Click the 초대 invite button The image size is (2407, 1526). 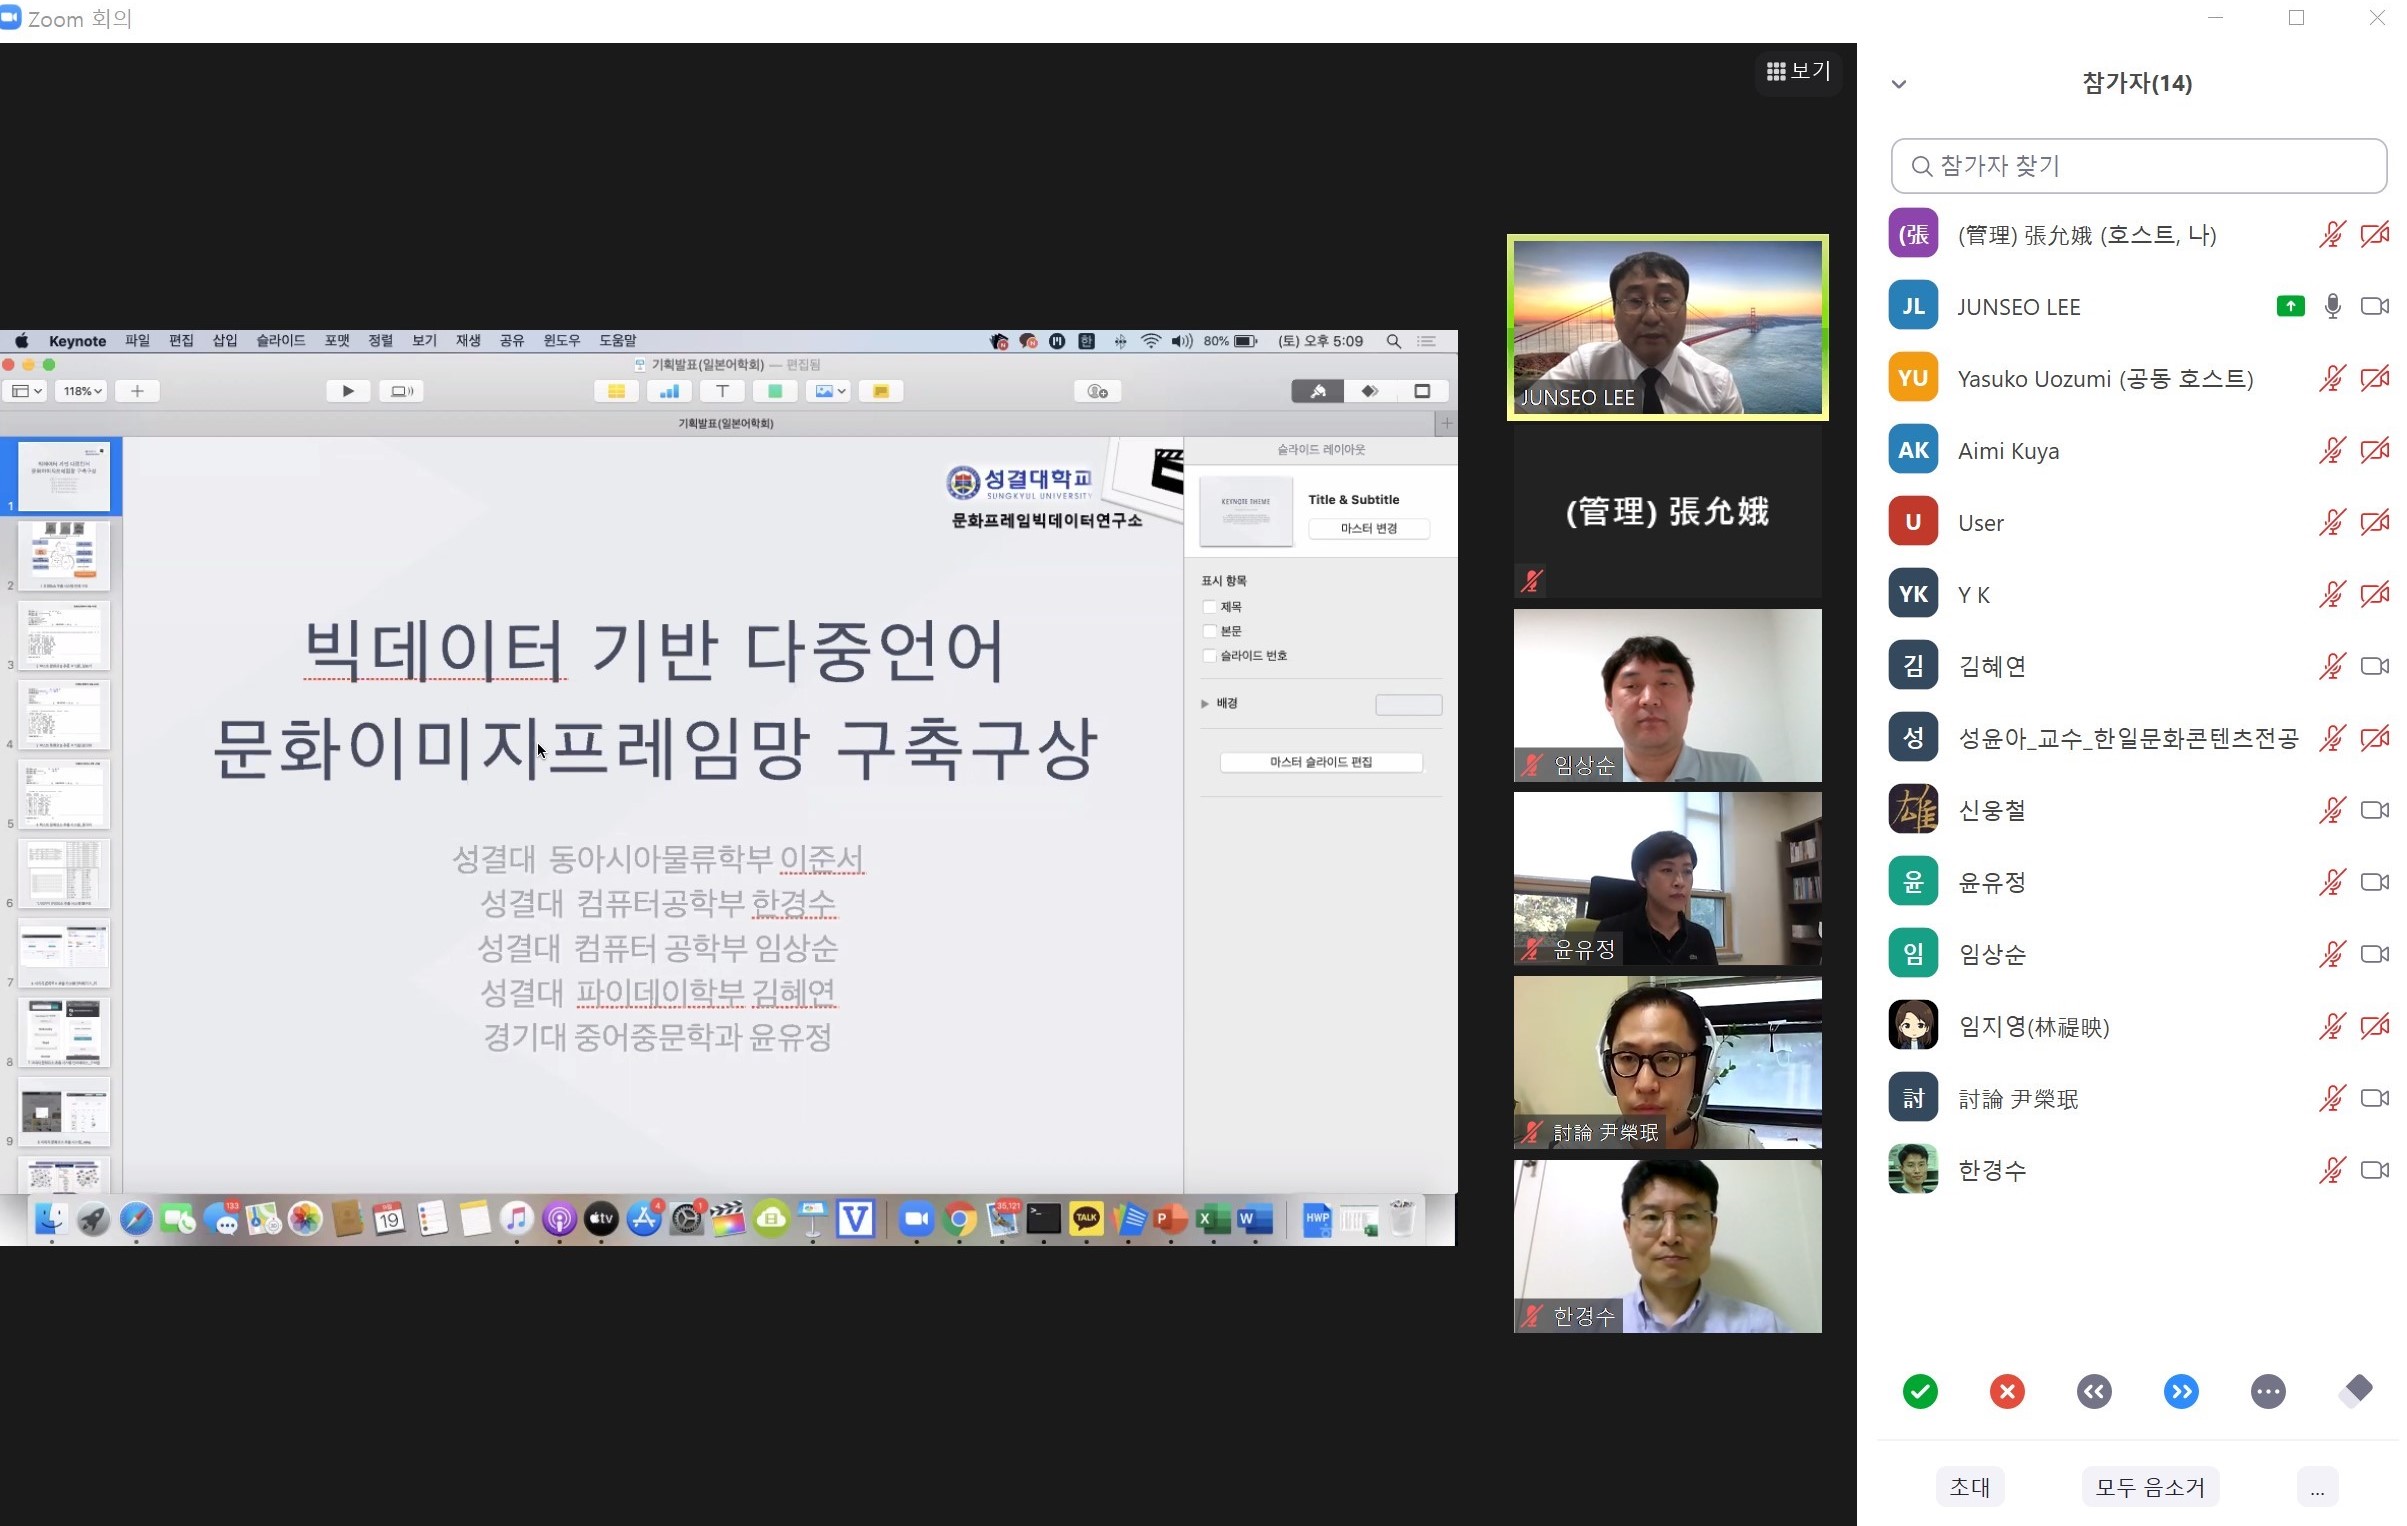pos(1969,1486)
